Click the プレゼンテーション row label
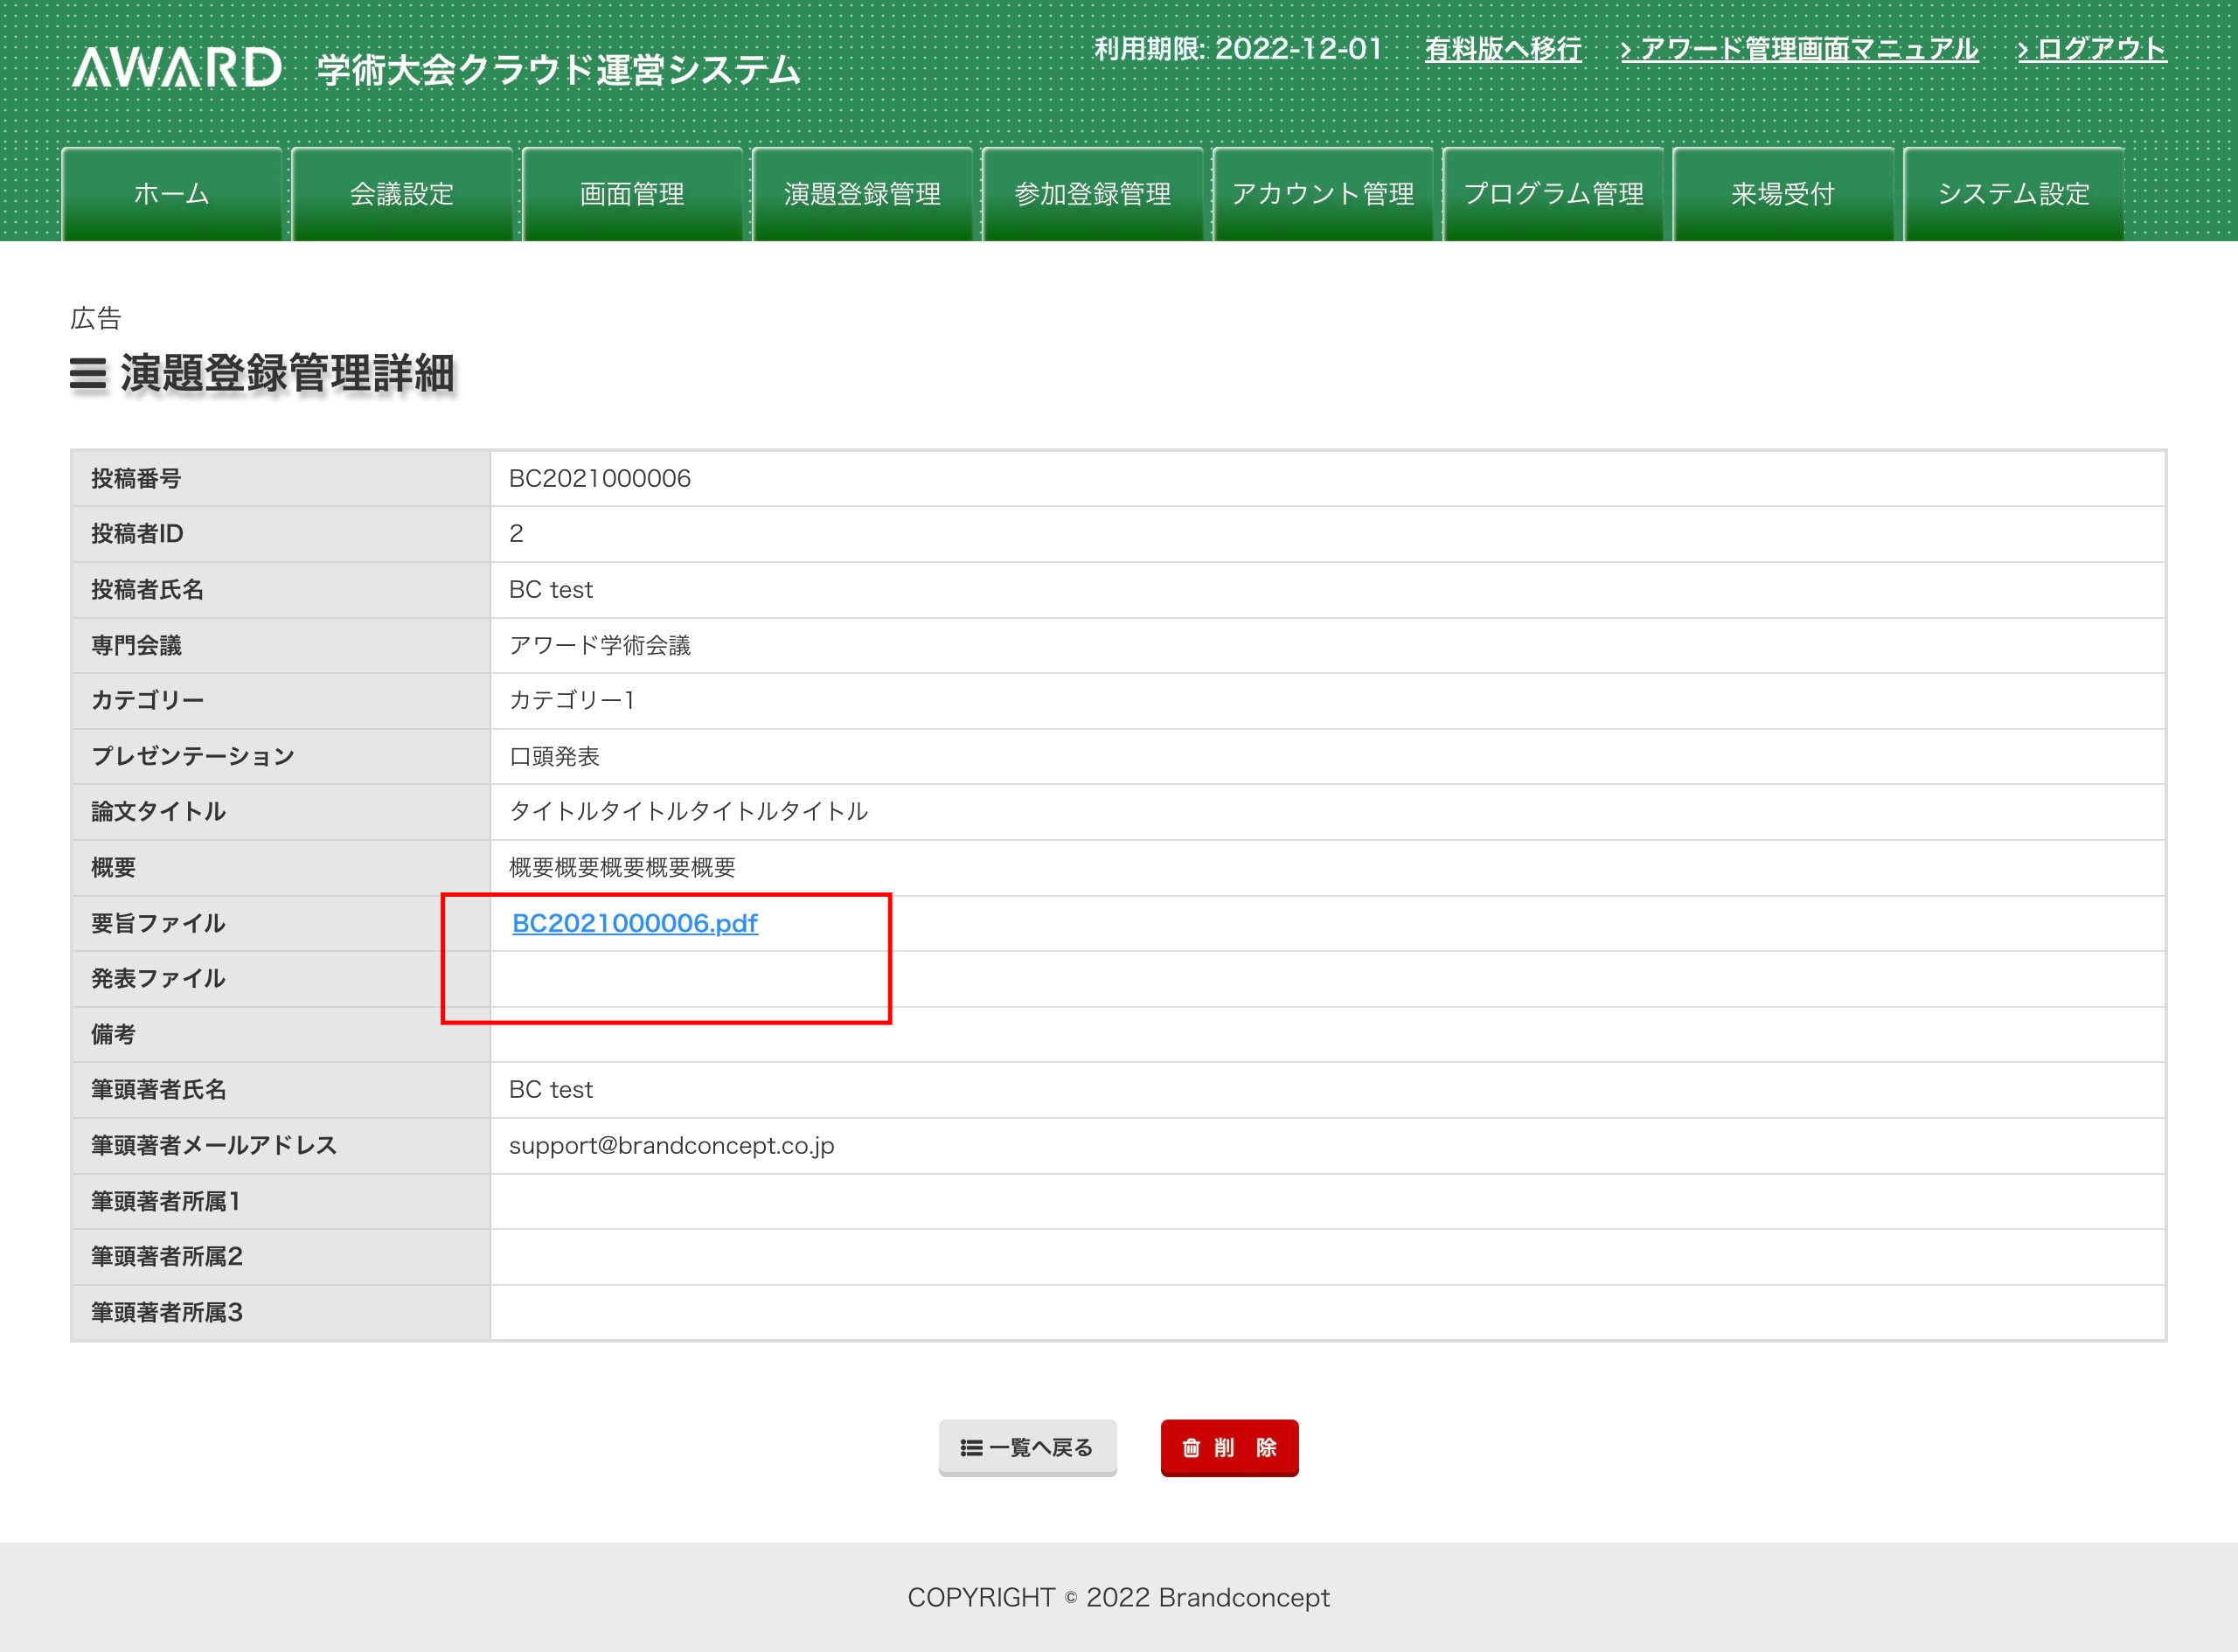2238x1652 pixels. point(193,756)
